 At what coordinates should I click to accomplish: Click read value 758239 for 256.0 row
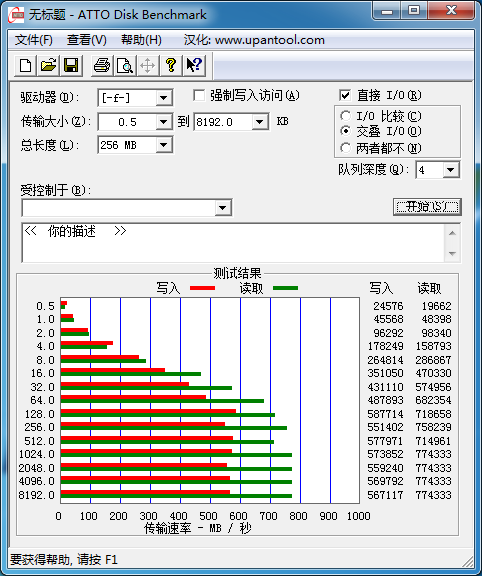point(434,427)
